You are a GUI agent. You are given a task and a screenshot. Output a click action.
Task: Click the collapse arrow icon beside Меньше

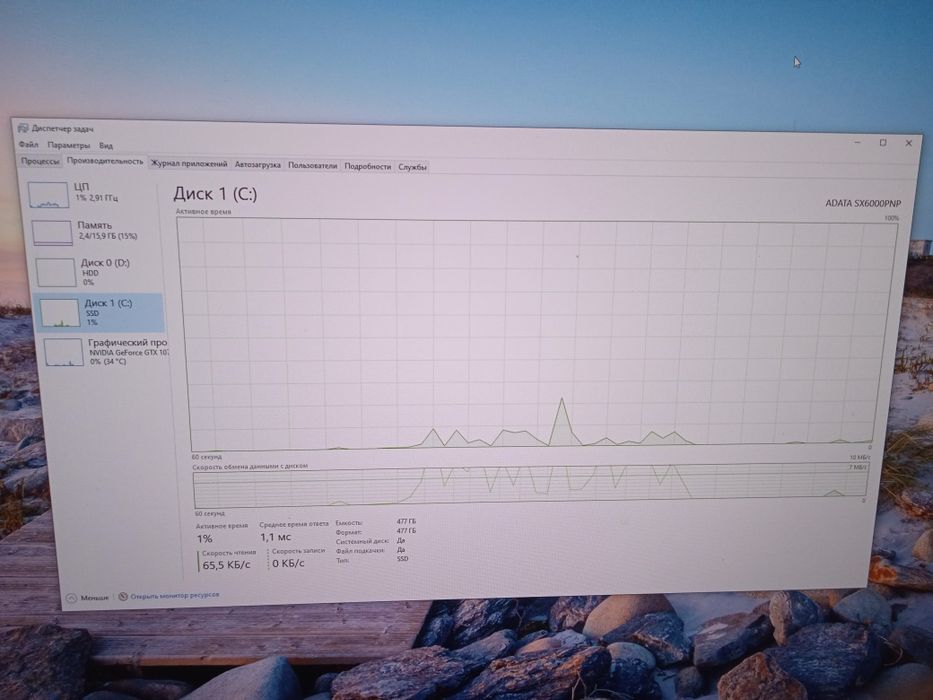71,598
